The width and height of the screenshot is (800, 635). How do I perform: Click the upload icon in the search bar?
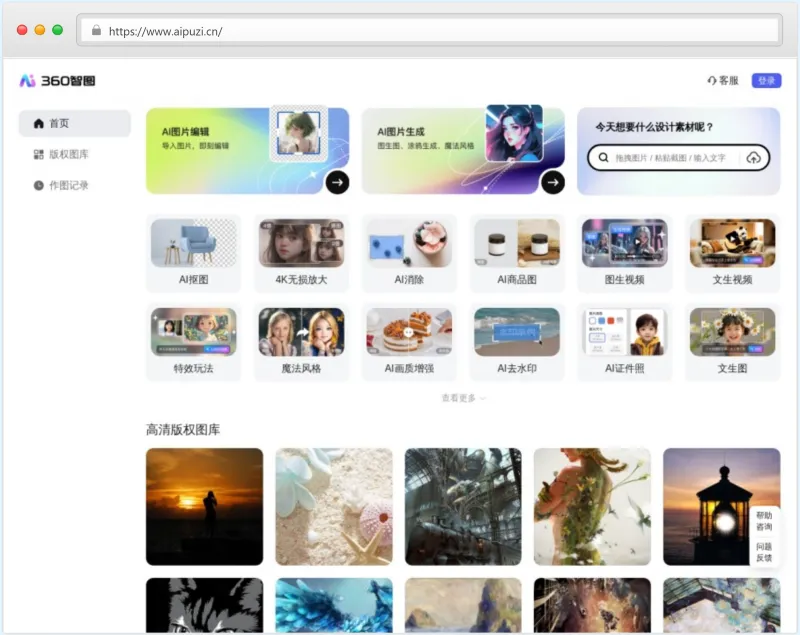[753, 158]
